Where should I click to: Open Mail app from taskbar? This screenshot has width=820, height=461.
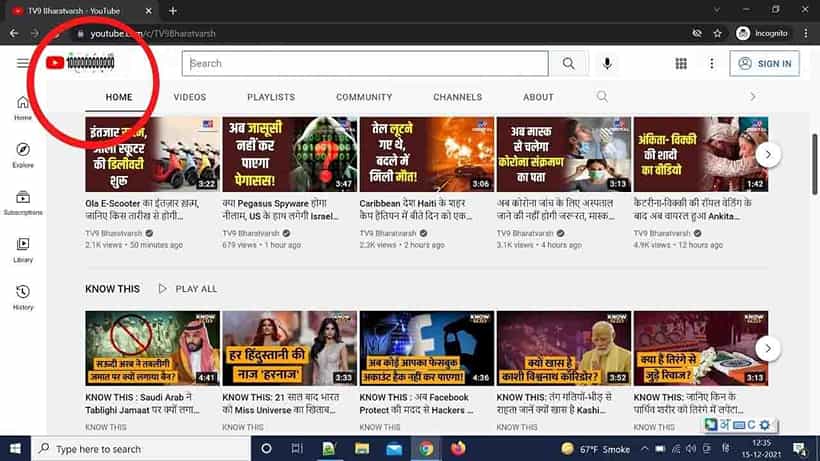coord(394,448)
